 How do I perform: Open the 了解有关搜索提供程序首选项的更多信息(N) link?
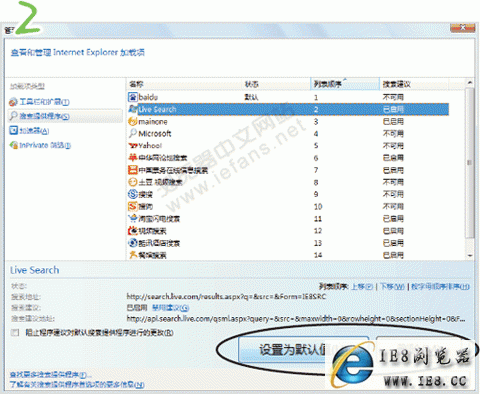pyautogui.click(x=77, y=384)
